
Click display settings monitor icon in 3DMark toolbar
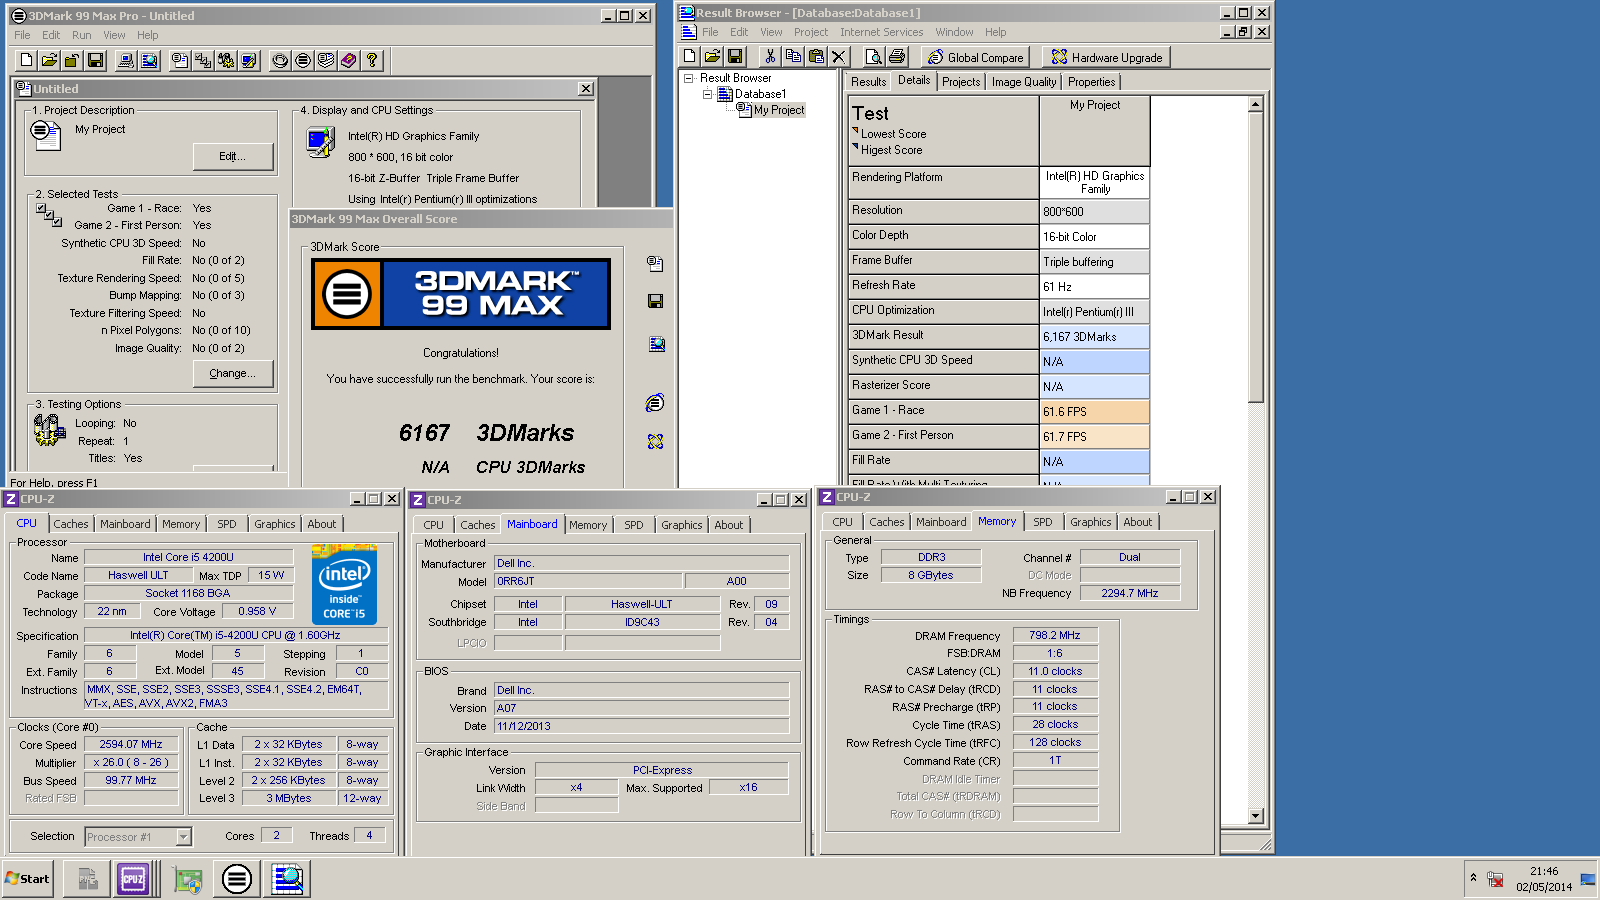249,61
